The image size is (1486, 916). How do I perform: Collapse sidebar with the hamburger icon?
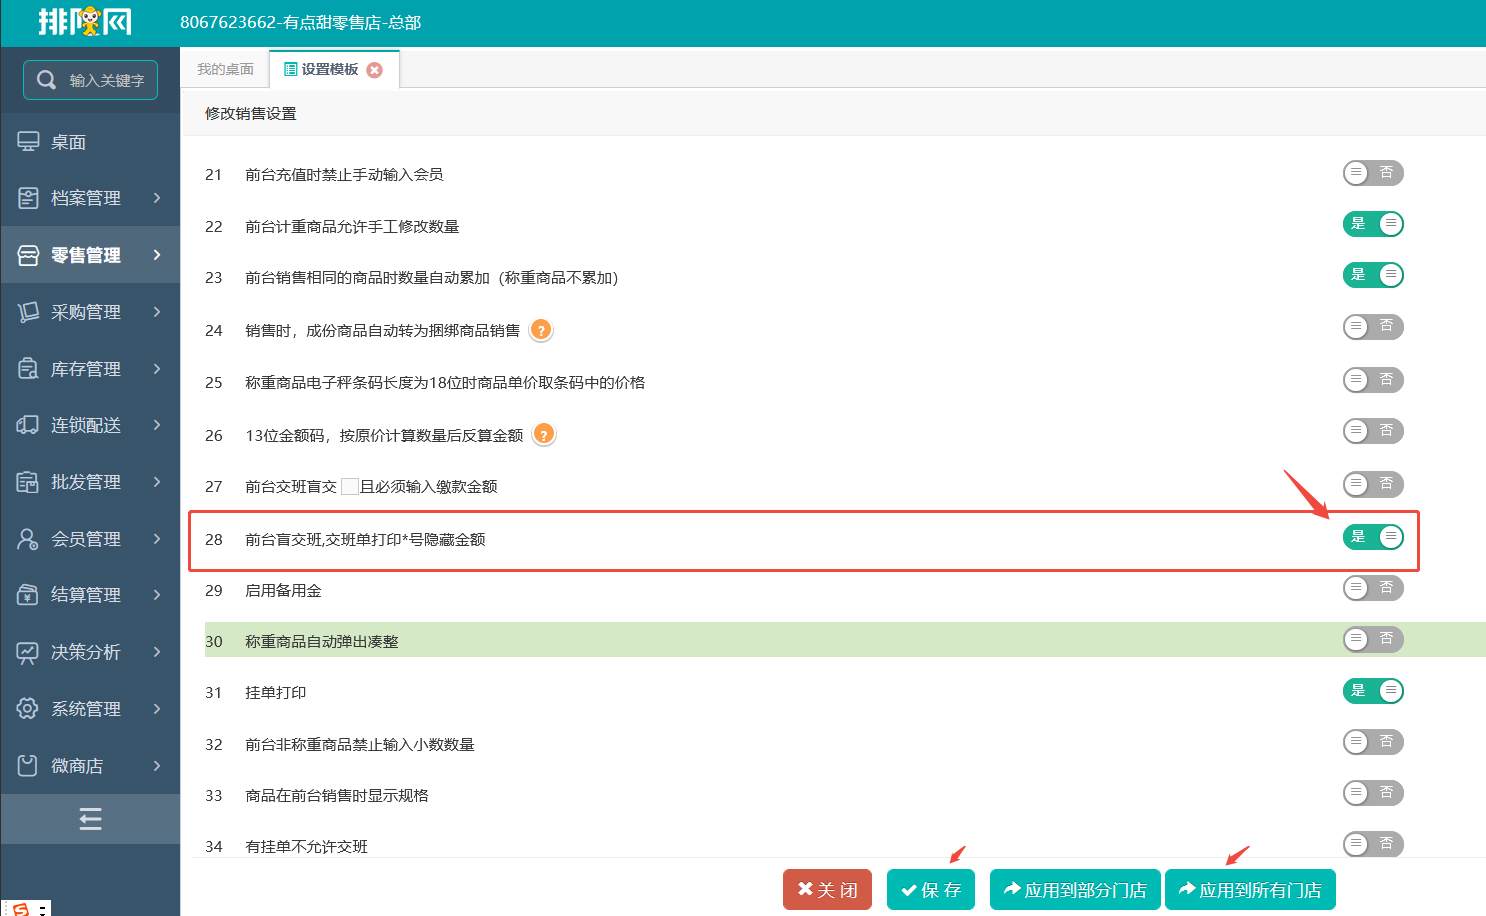pyautogui.click(x=90, y=820)
